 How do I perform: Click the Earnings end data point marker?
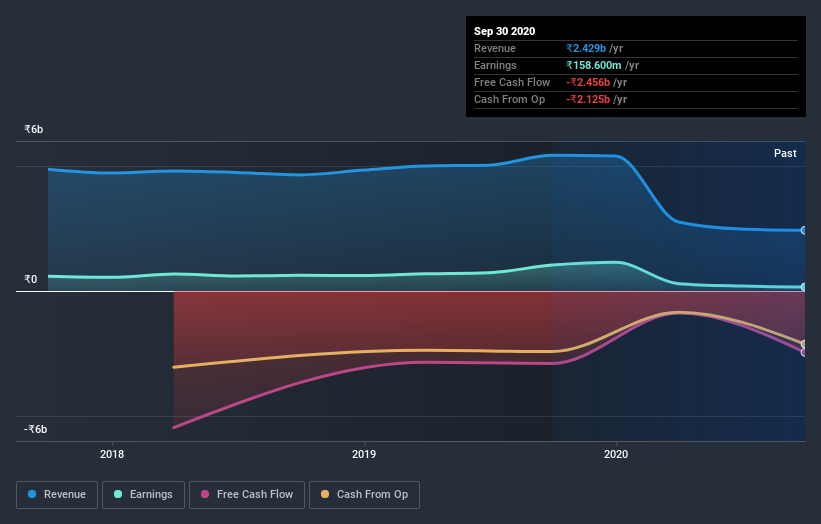804,287
